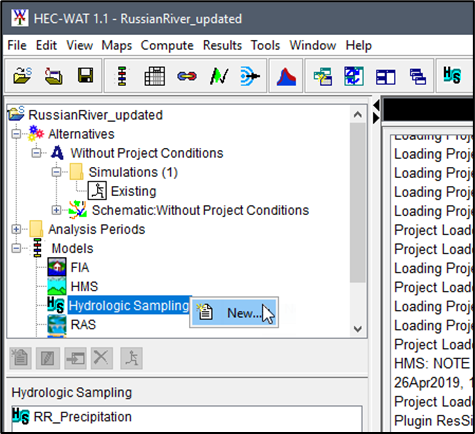Click the refresh windows toolbar icon
The image size is (475, 434).
pos(354,76)
